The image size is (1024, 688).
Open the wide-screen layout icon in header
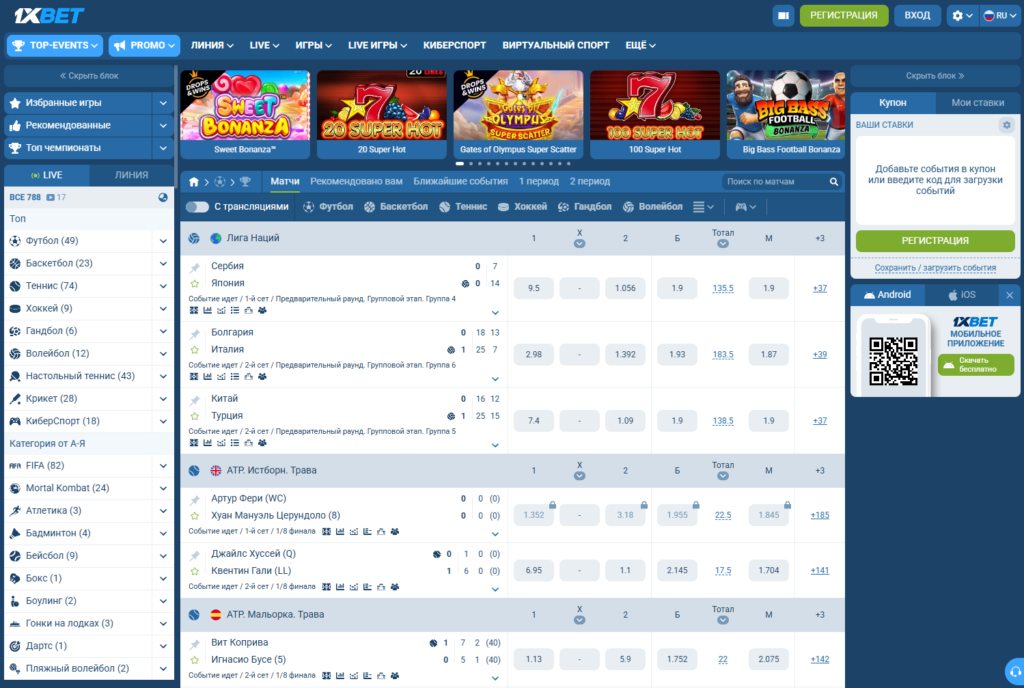pyautogui.click(x=783, y=16)
